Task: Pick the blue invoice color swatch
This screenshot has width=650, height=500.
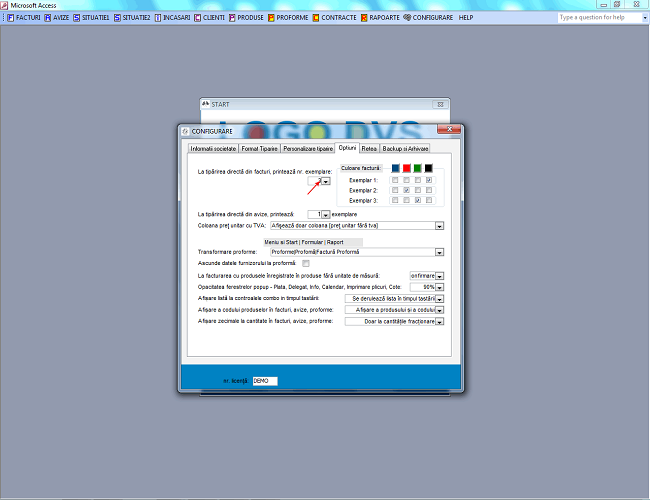Action: pos(395,168)
